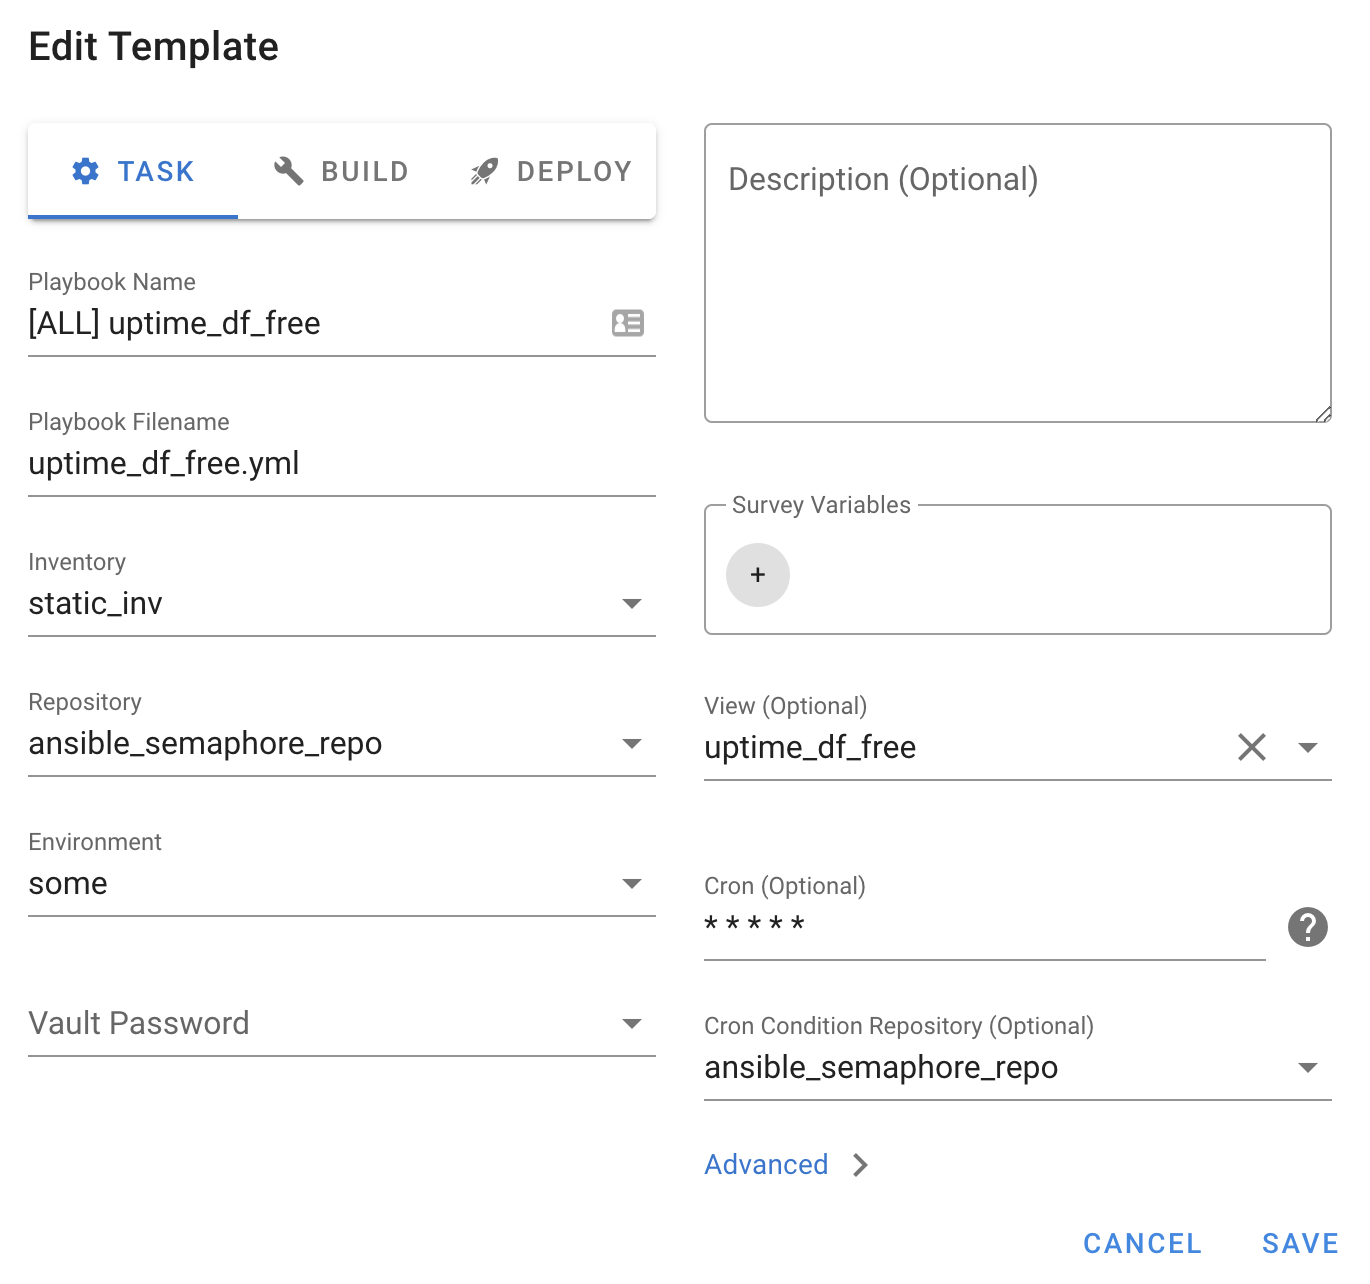Image resolution: width=1370 pixels, height=1284 pixels.
Task: Expand the View dropdown arrow
Action: click(1307, 748)
